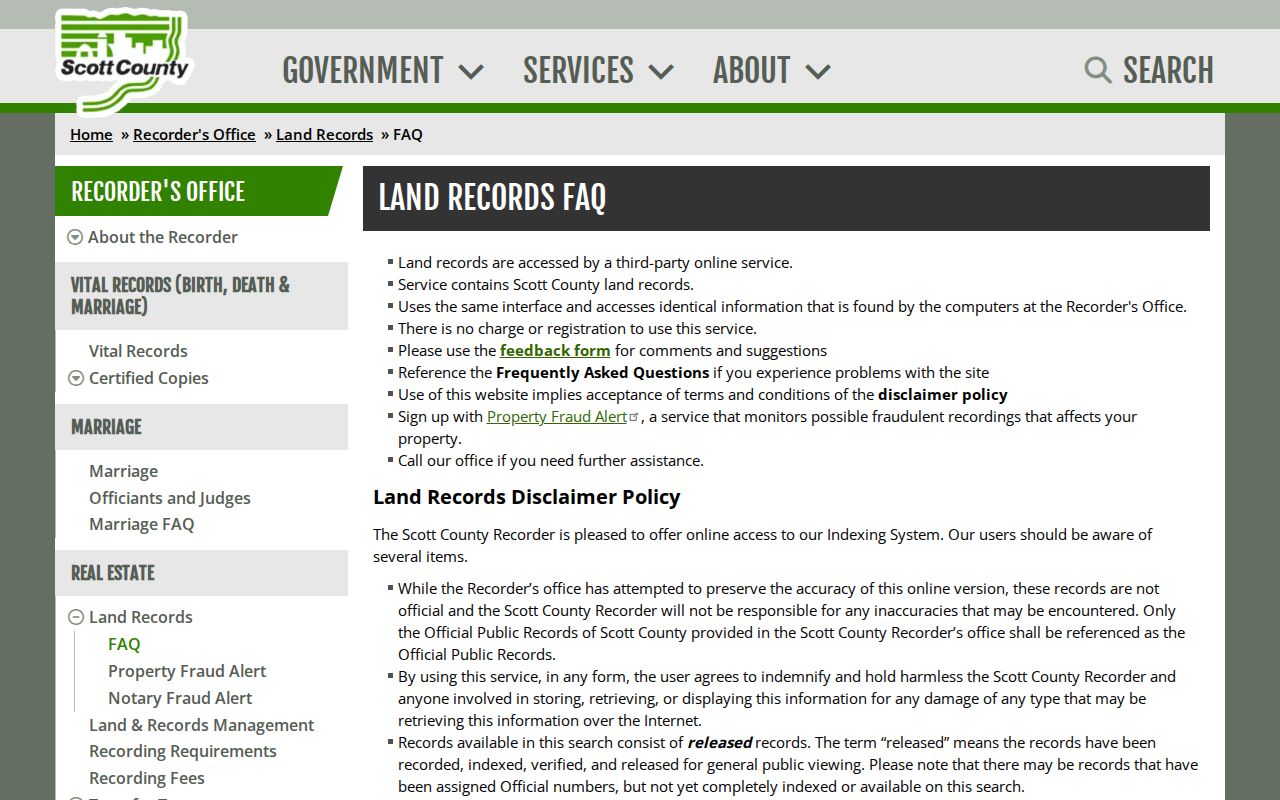Expand the Services menu chevron
This screenshot has width=1280, height=800.
pyautogui.click(x=661, y=71)
